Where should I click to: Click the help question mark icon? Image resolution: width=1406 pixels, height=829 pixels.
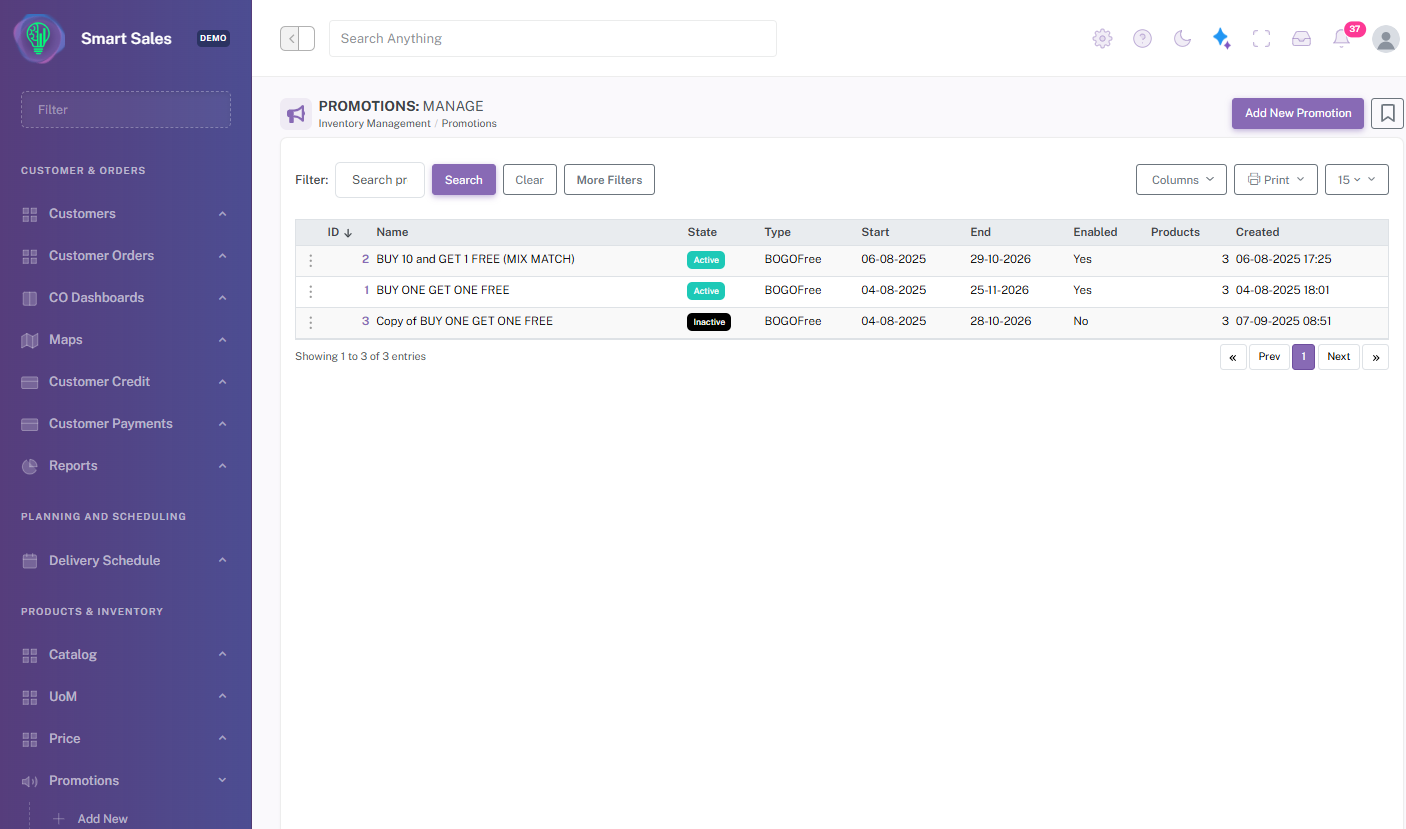pyautogui.click(x=1142, y=38)
